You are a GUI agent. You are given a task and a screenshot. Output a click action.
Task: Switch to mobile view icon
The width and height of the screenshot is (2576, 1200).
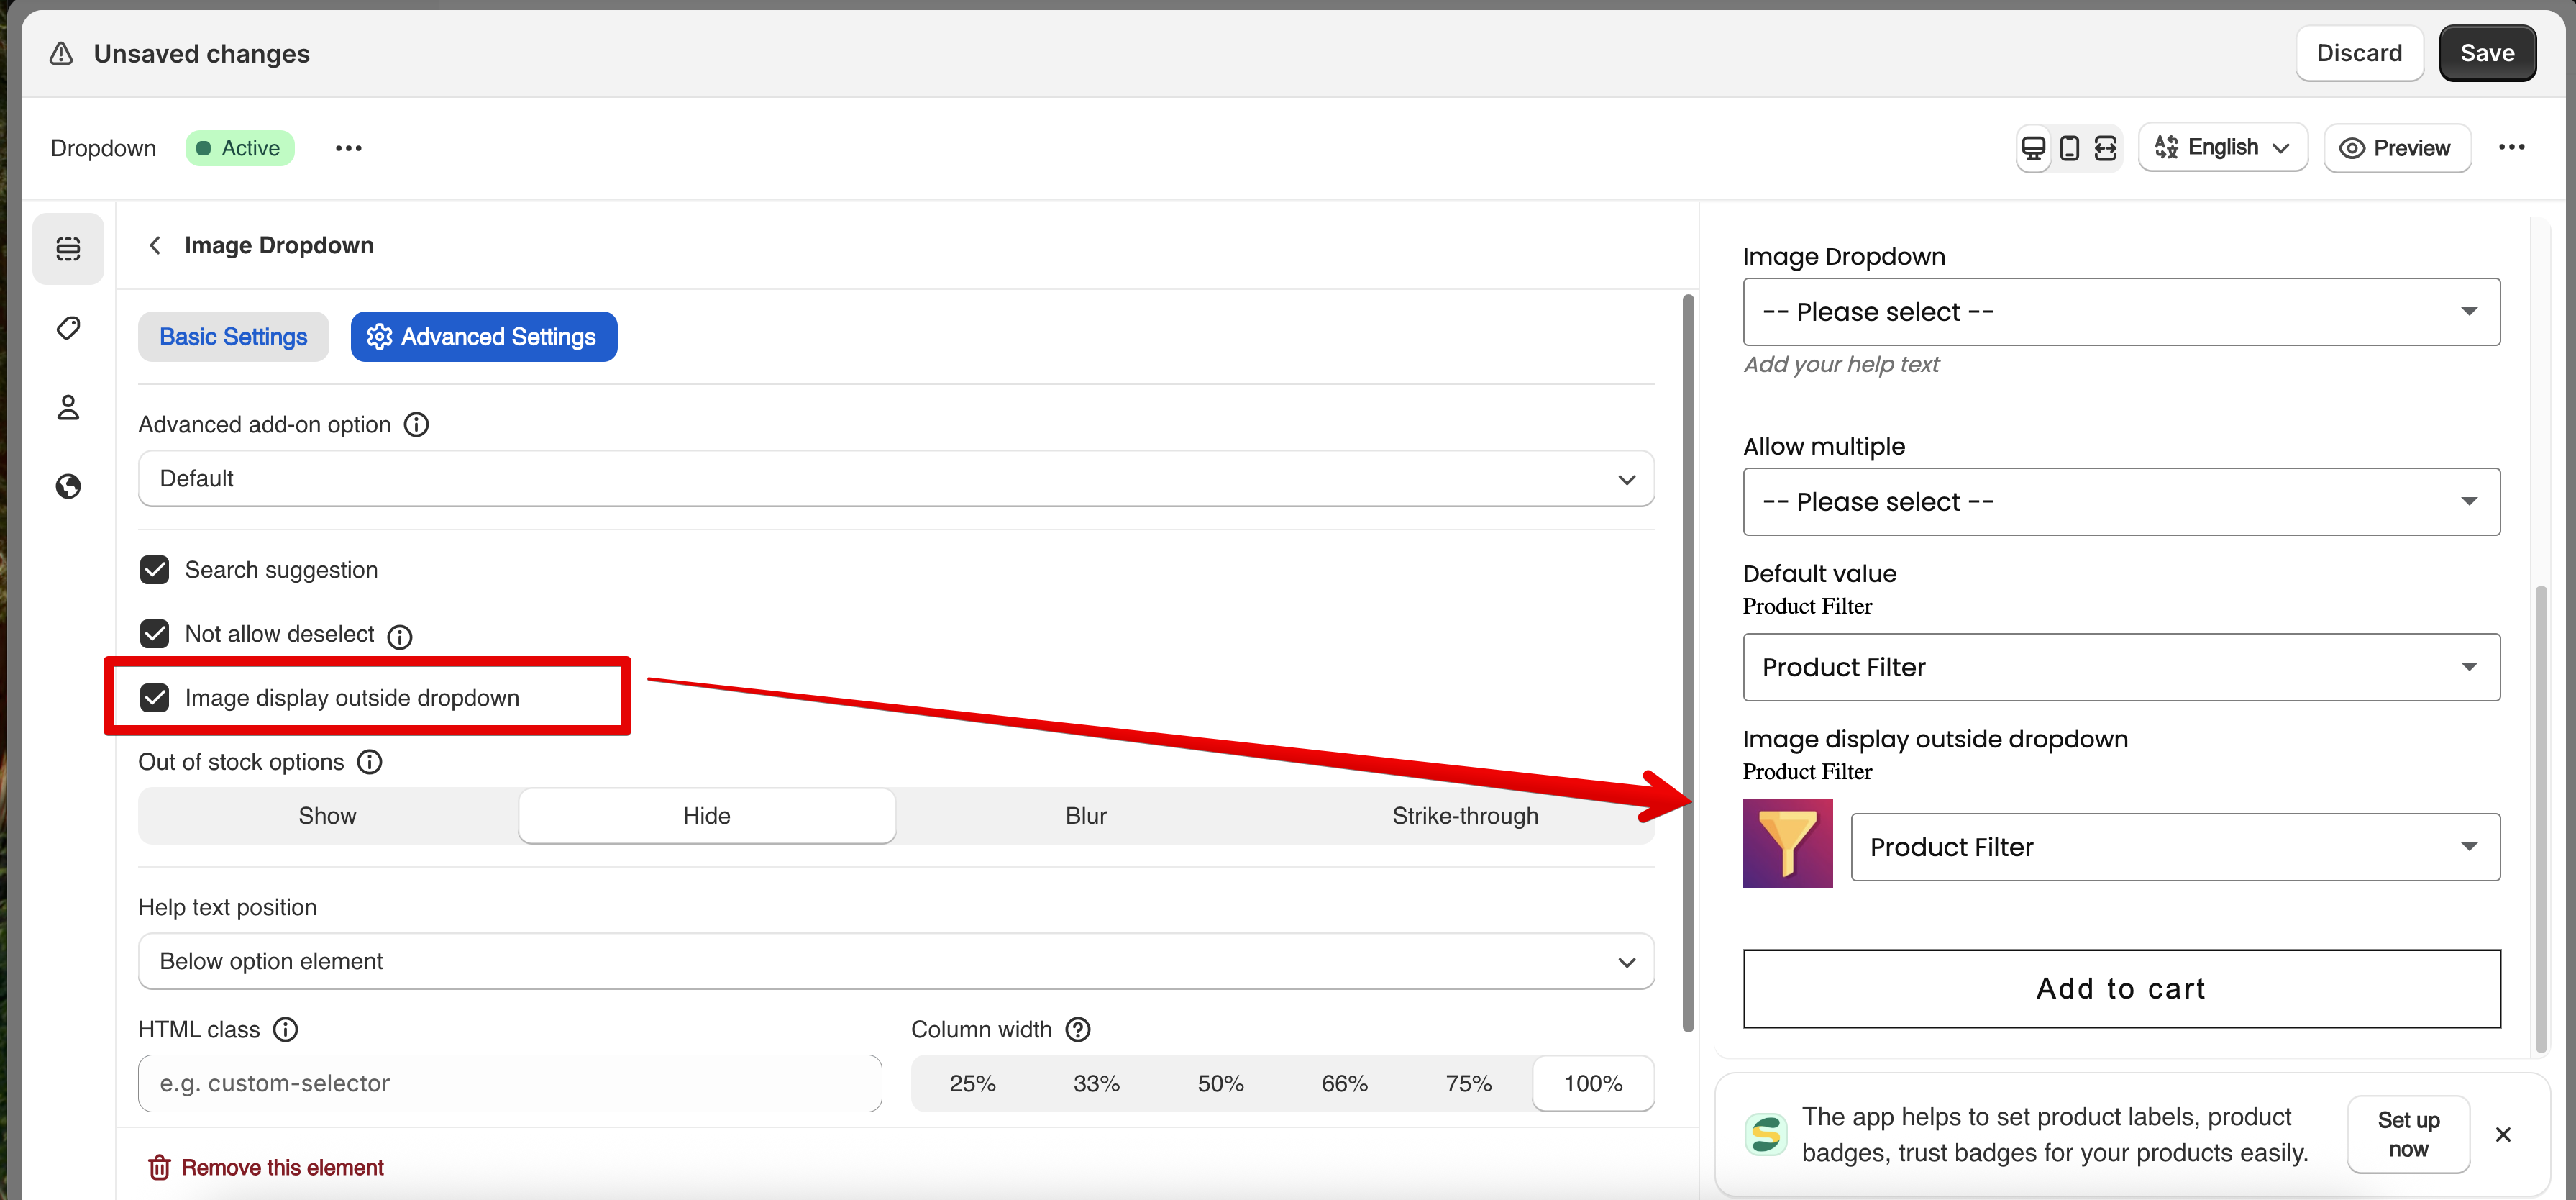tap(2069, 148)
